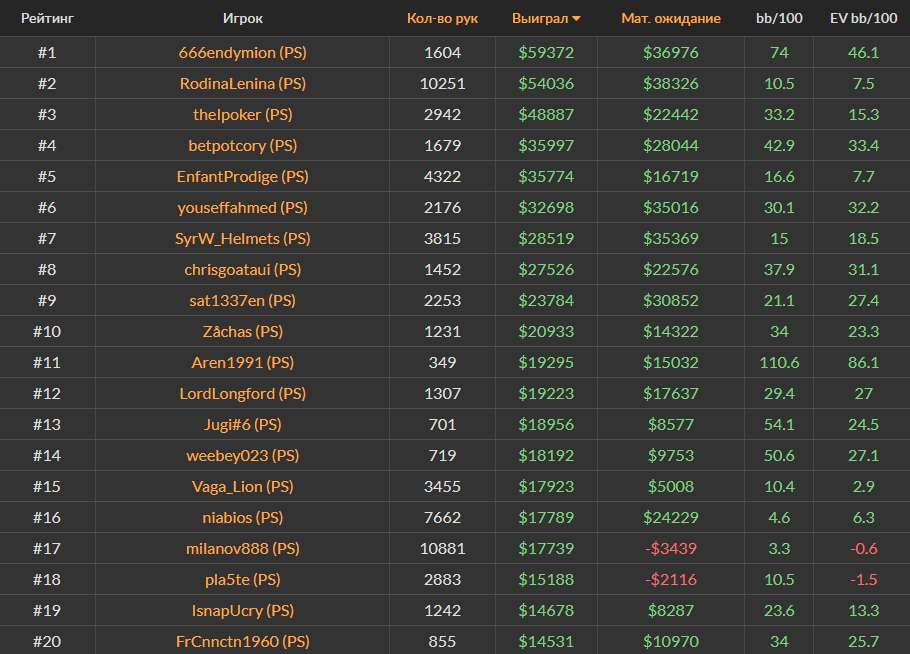Click the sort arrow next to Выиграл

pyautogui.click(x=577, y=19)
